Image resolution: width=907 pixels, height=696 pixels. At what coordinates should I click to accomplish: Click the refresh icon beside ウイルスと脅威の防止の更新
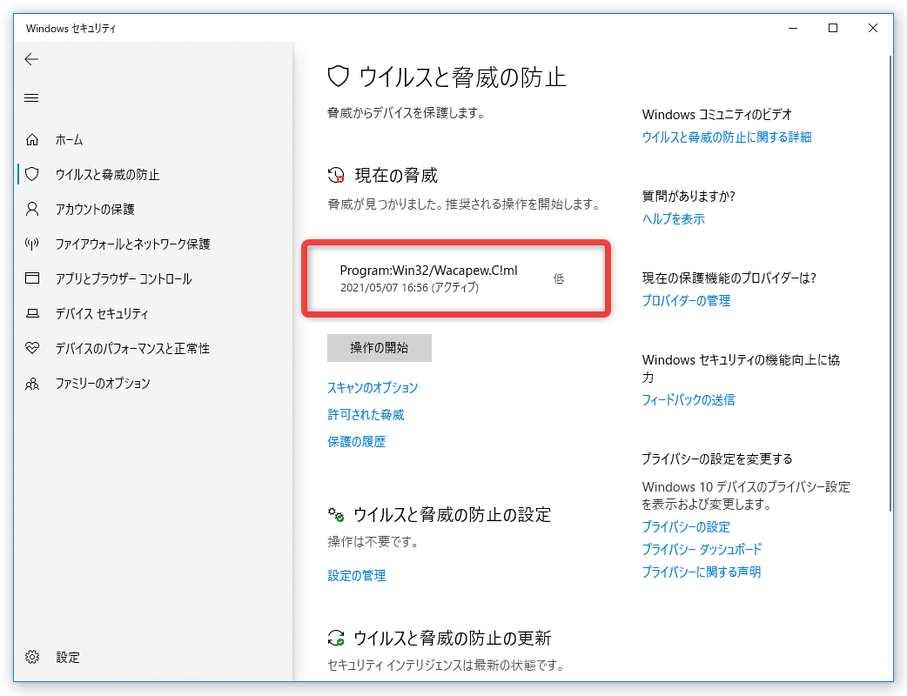click(x=336, y=638)
